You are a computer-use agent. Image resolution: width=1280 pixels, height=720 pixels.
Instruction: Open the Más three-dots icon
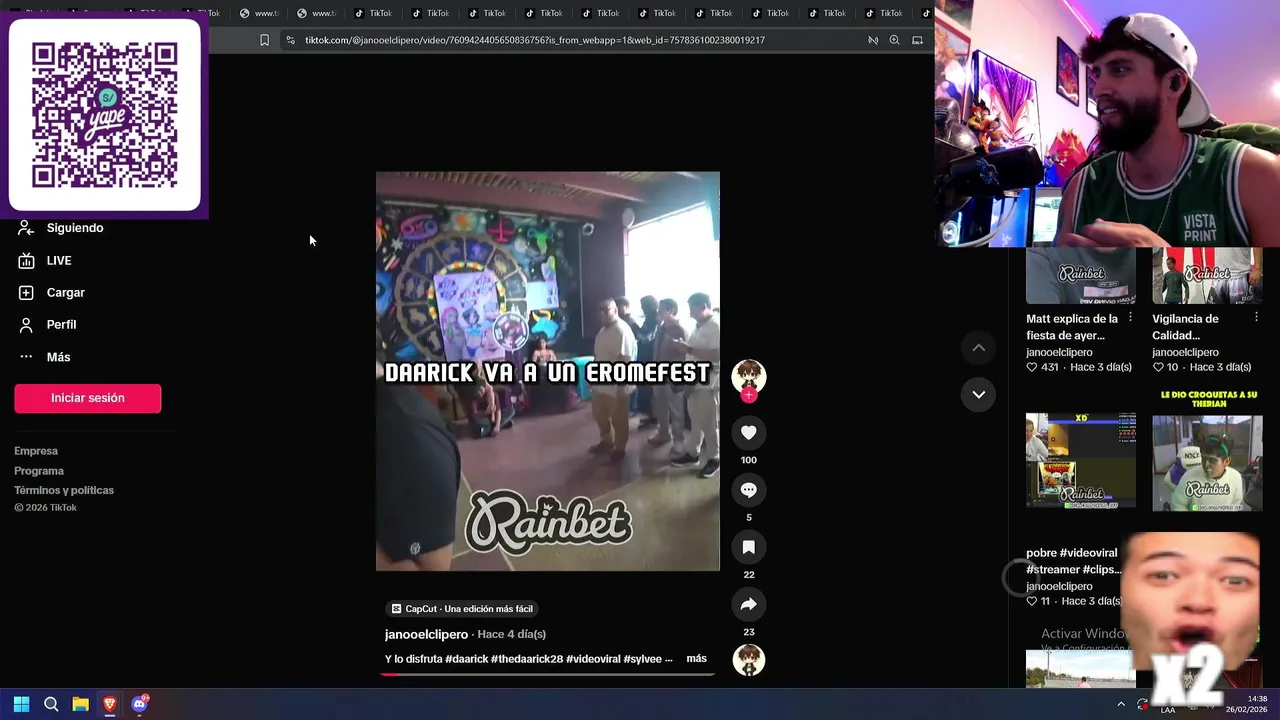click(x=26, y=357)
